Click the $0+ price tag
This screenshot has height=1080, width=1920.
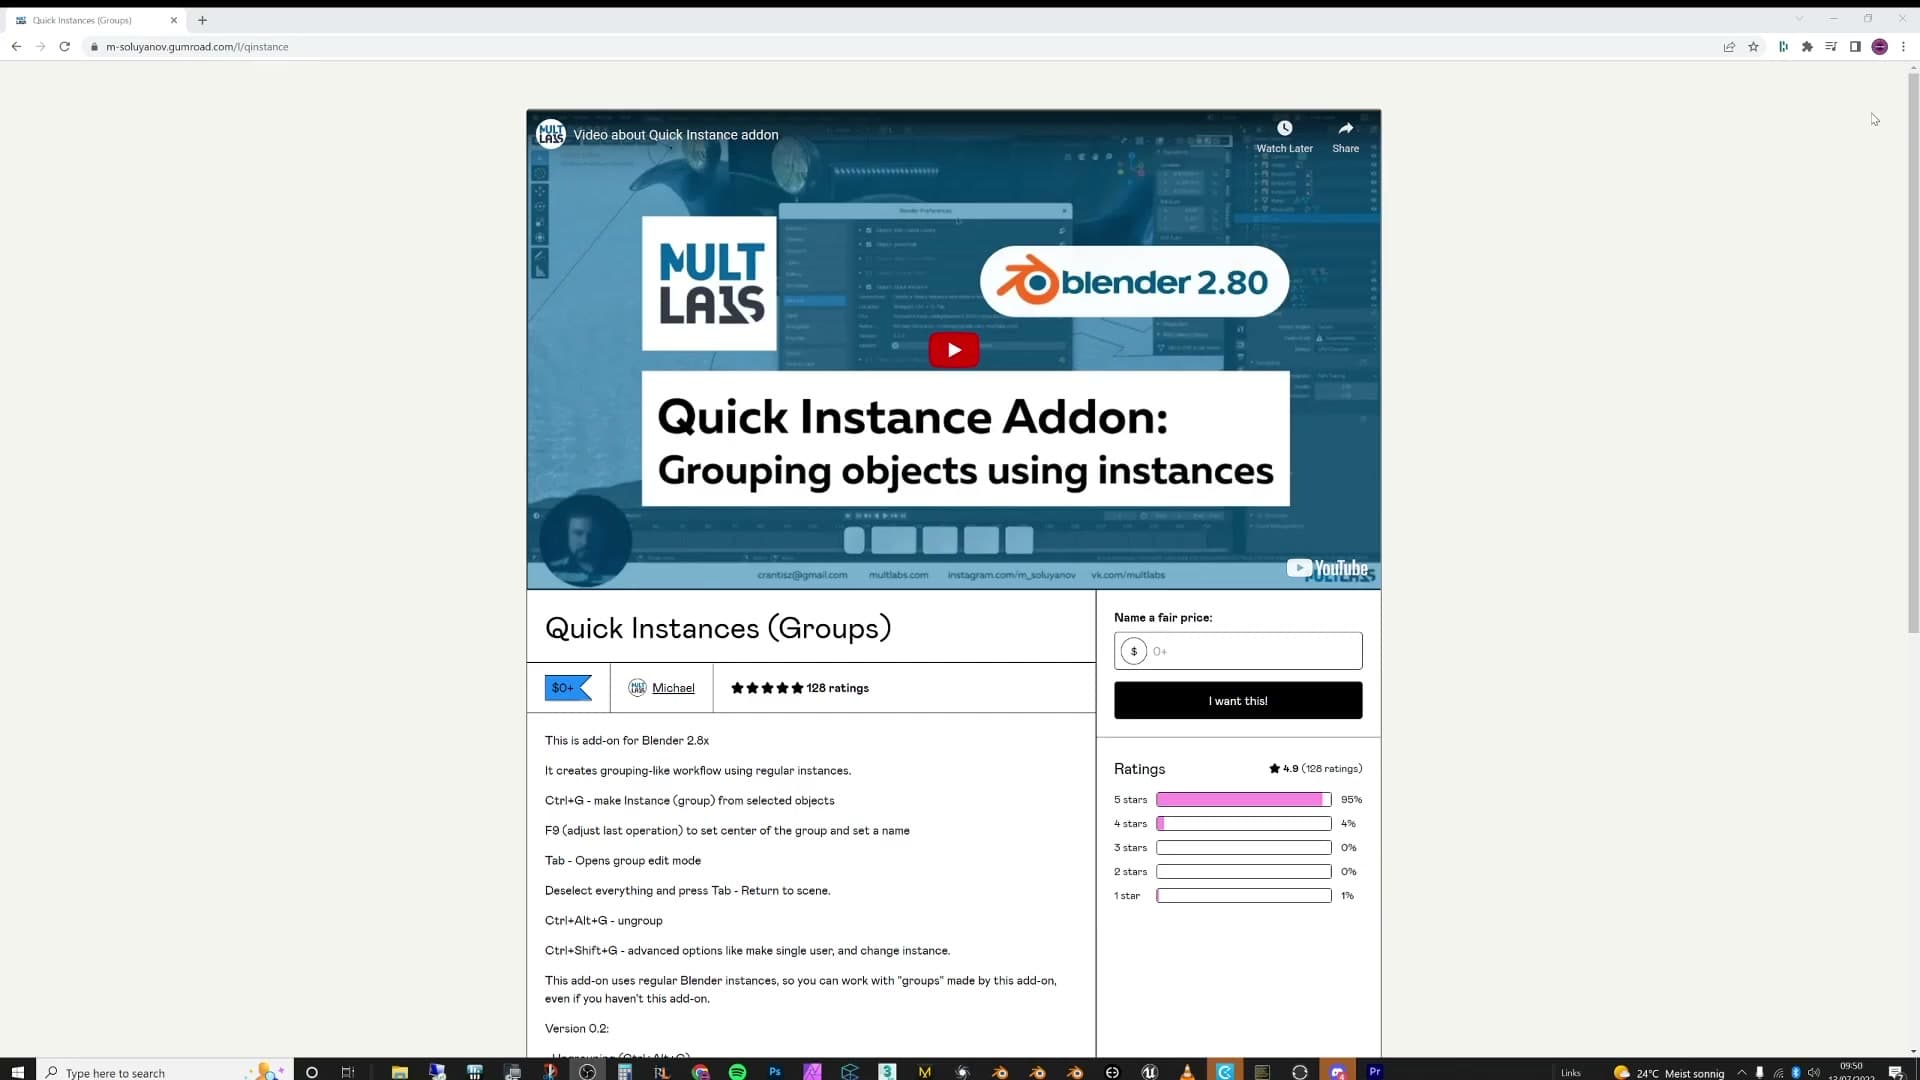point(568,688)
